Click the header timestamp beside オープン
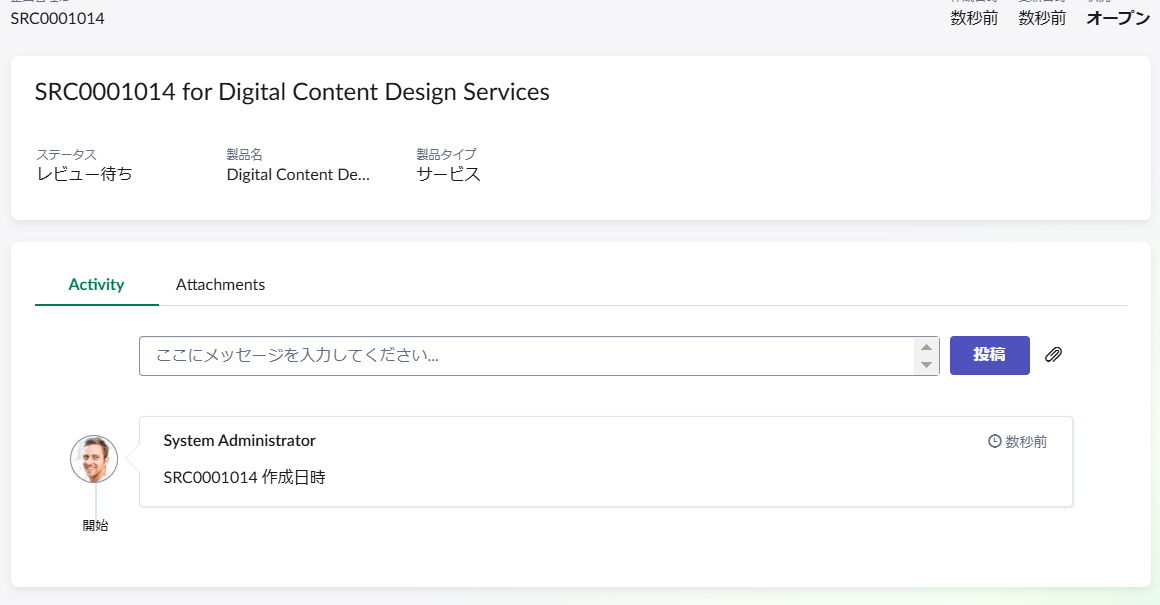 [x=1042, y=18]
